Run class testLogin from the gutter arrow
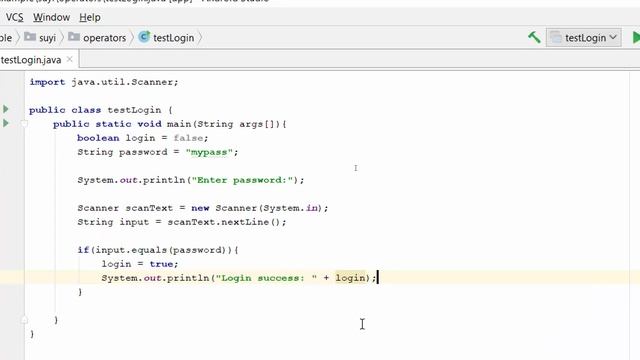 point(6,109)
